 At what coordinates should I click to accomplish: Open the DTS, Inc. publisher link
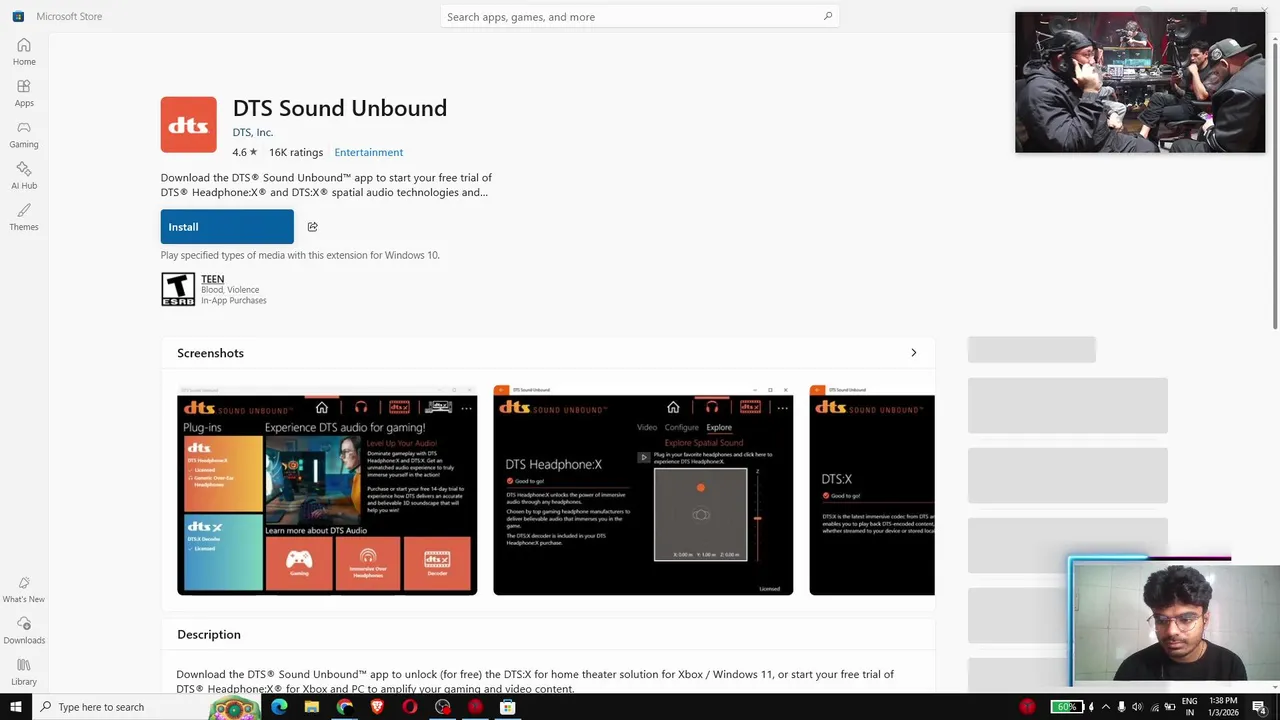253,132
